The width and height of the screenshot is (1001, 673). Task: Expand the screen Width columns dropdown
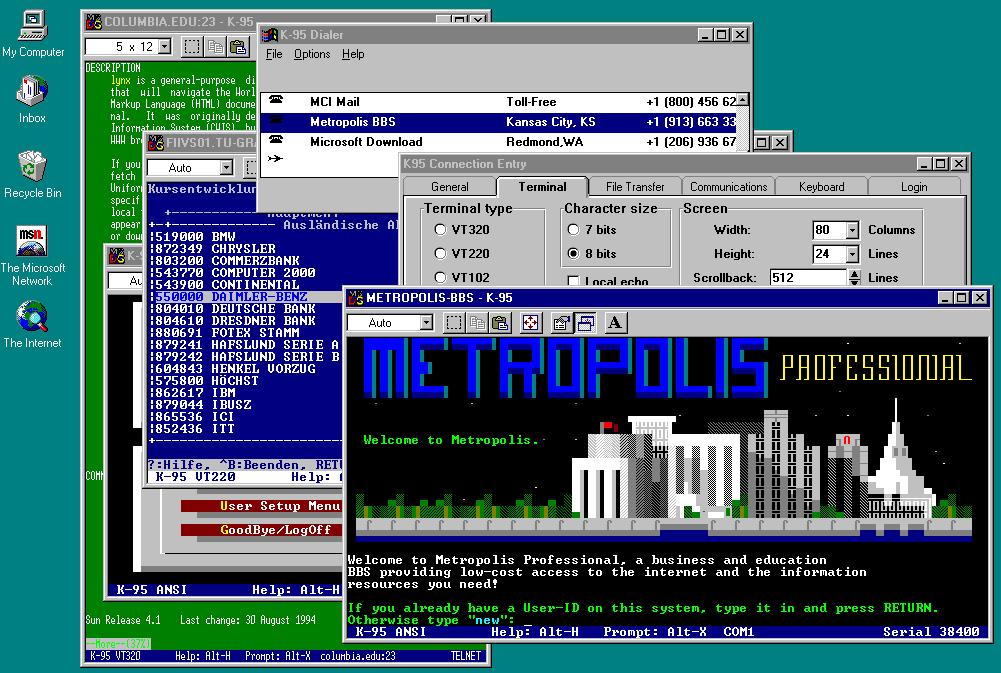pyautogui.click(x=852, y=230)
